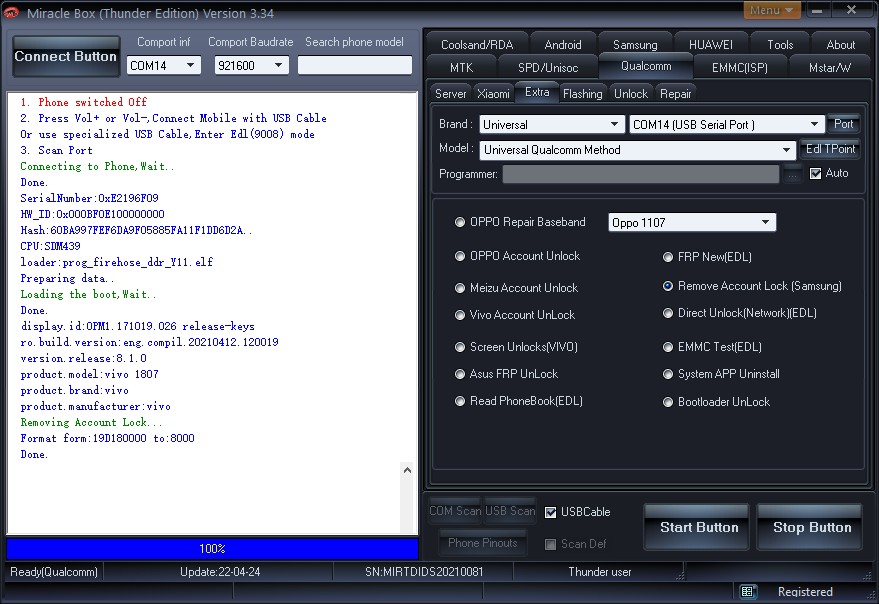Select EMMC Test(EDL) option
The image size is (879, 604).
click(x=668, y=347)
